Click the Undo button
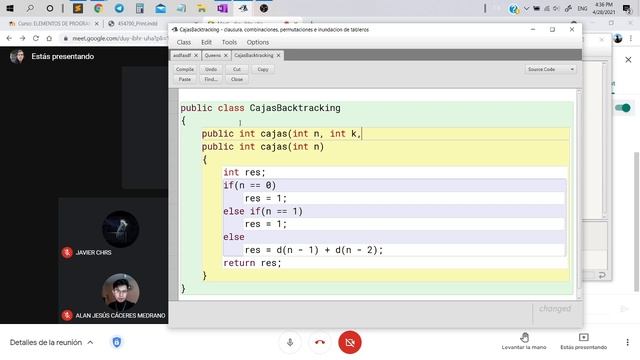Image resolution: width=640 pixels, height=360 pixels. [211, 69]
